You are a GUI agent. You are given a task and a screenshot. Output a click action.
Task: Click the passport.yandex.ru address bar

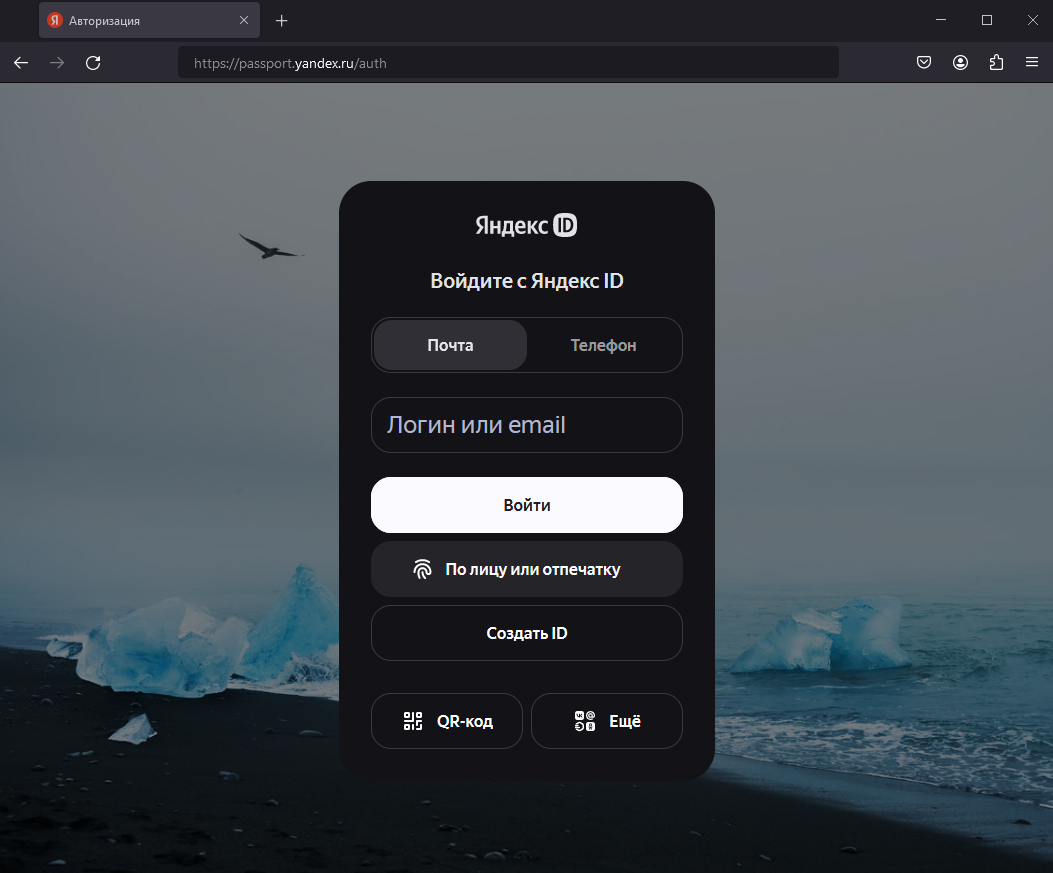[x=508, y=63]
